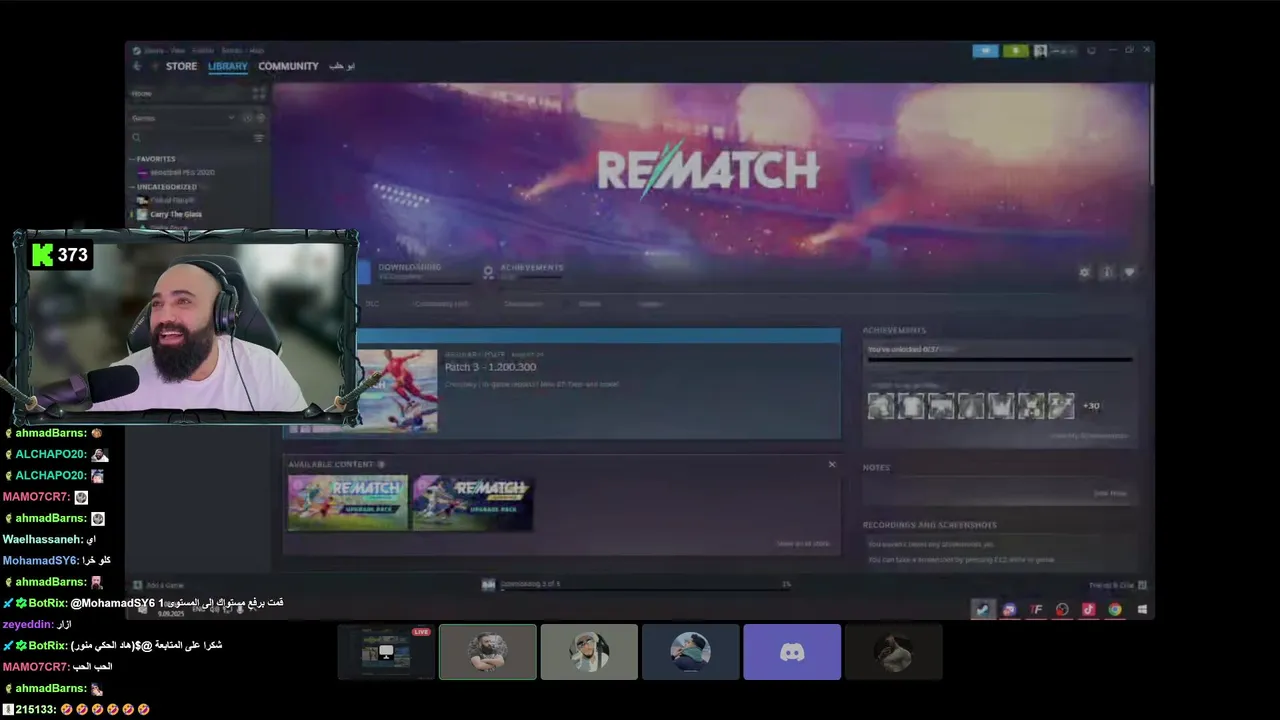Click the Patch 3 news thumbnail image
Viewport: 1280px width, 720px height.
pos(397,391)
